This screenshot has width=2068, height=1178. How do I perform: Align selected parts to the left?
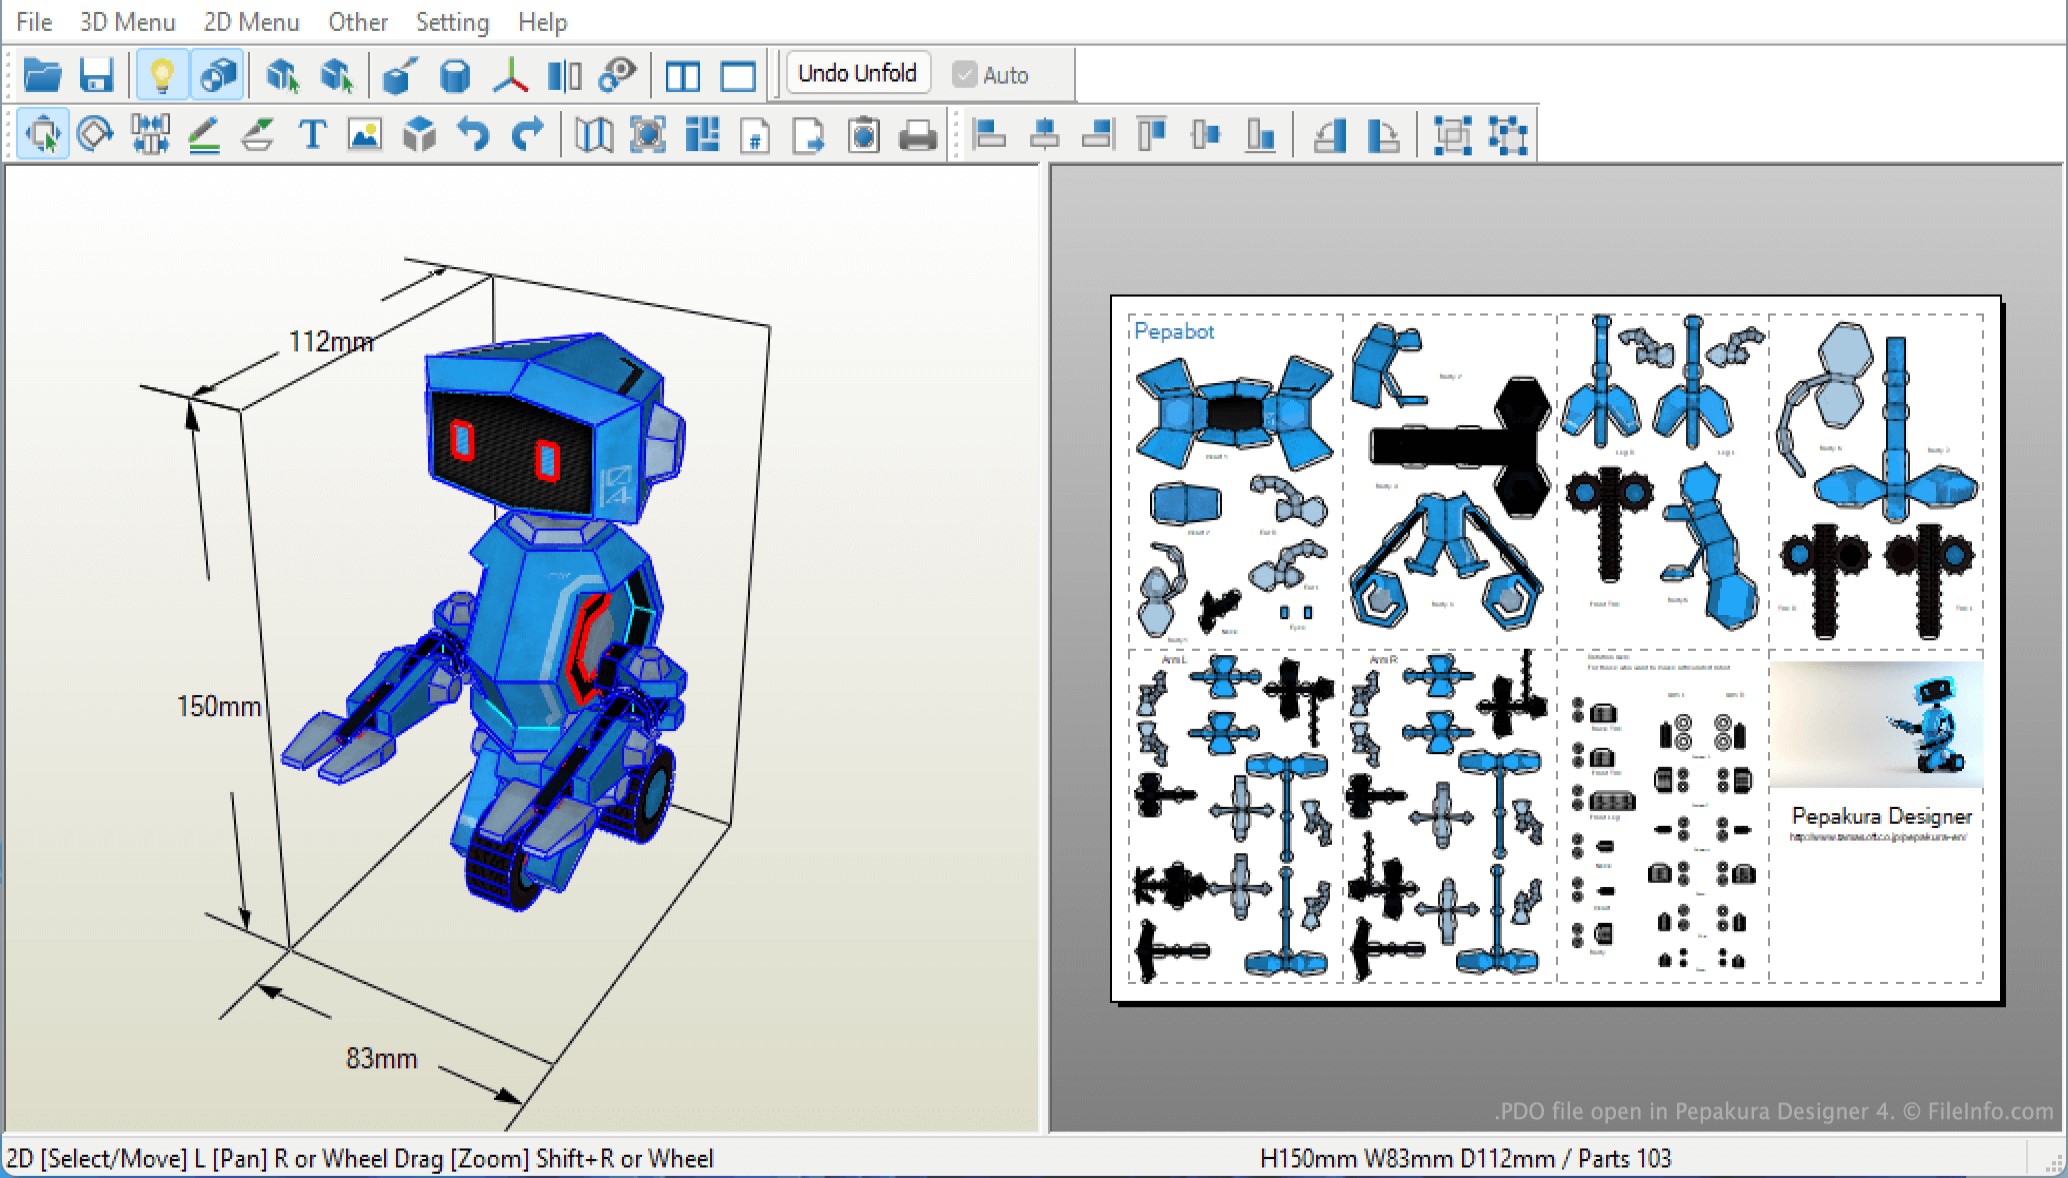pos(991,133)
